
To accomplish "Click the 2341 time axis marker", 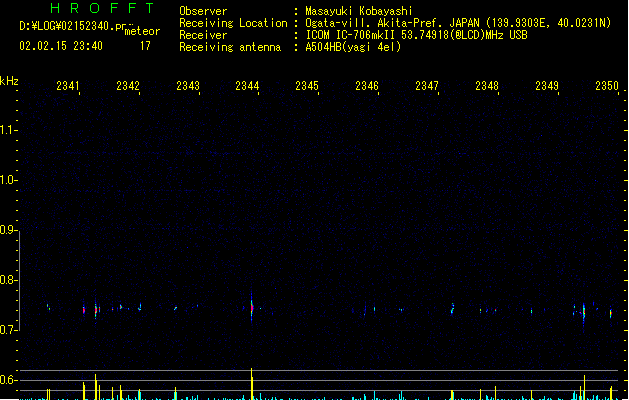I will (x=68, y=86).
